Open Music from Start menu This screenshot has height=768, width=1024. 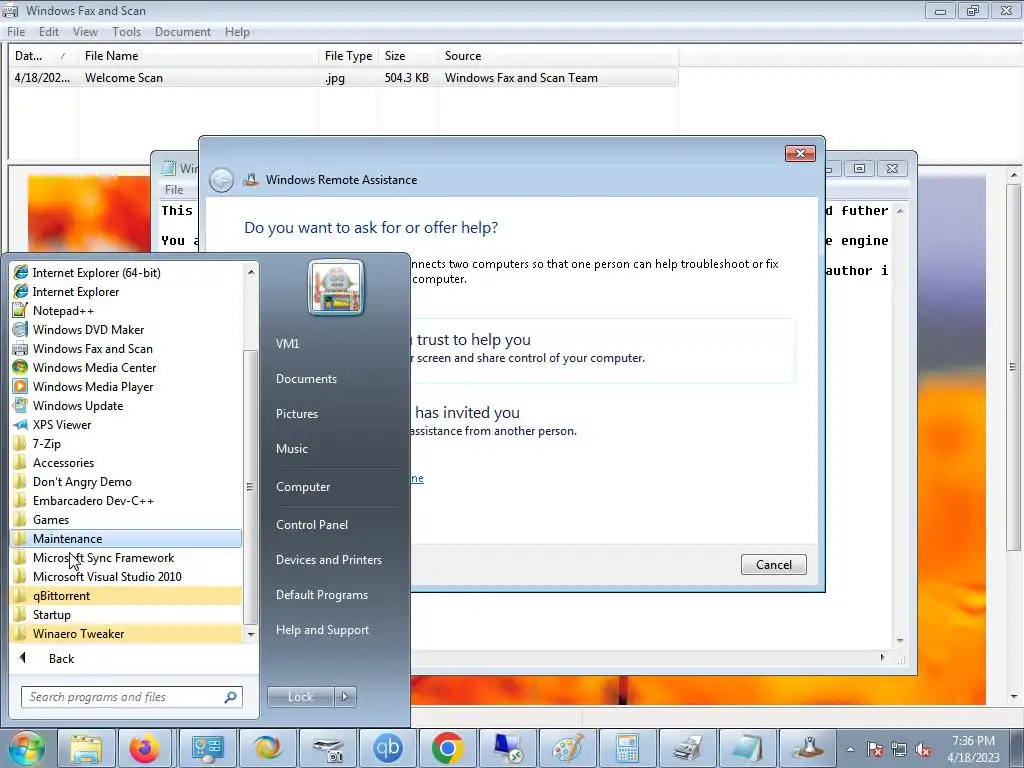[292, 449]
